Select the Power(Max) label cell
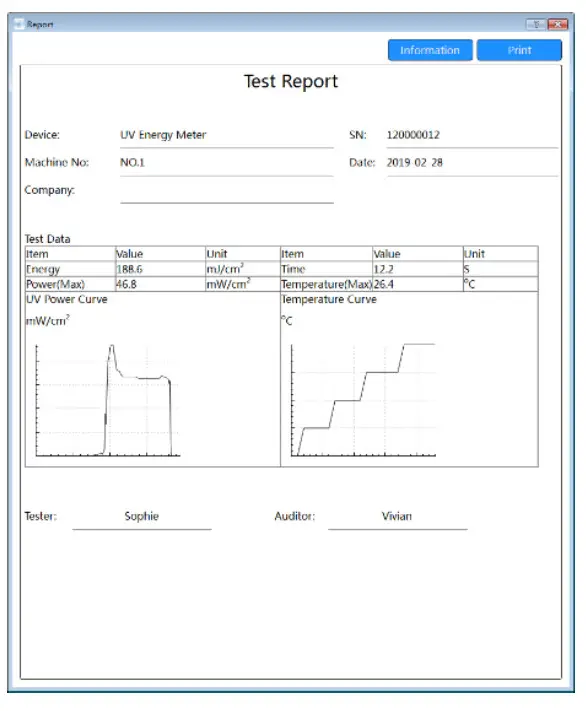Viewport: 586px width, 711px height. click(70, 284)
